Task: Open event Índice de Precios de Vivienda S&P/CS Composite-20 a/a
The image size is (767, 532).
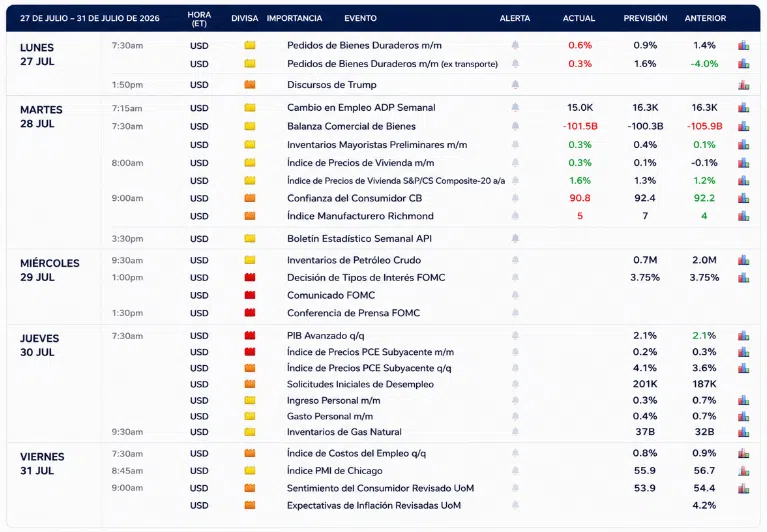Action: pyautogui.click(x=396, y=180)
